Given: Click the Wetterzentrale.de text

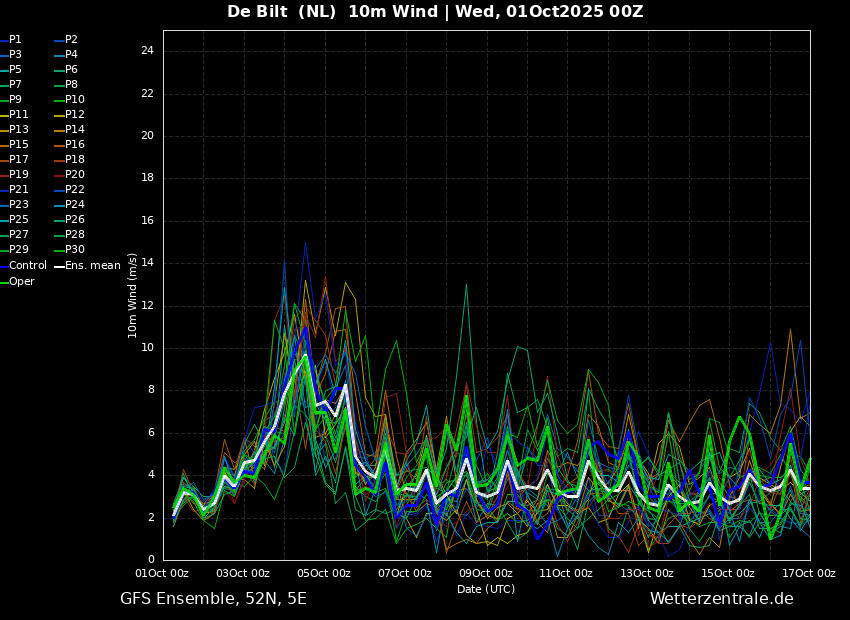Looking at the screenshot, I should pos(722,599).
